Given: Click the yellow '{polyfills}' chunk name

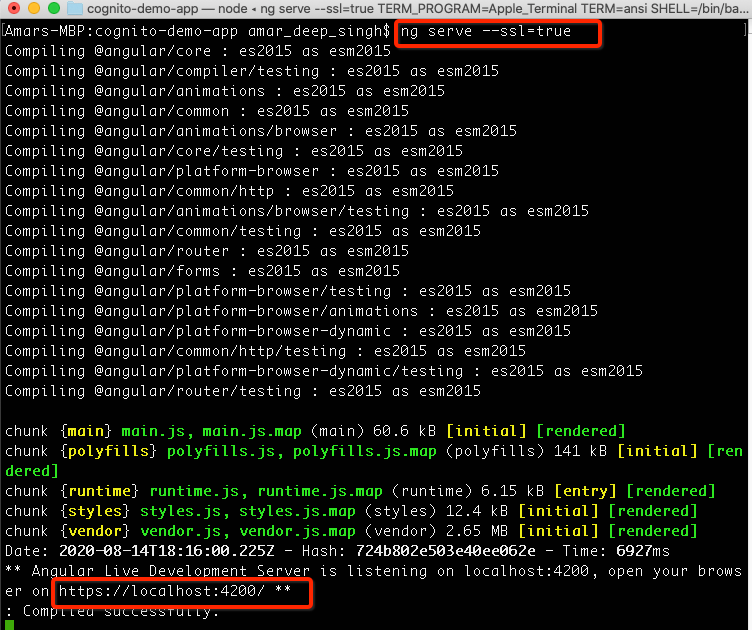Looking at the screenshot, I should click(x=108, y=452).
